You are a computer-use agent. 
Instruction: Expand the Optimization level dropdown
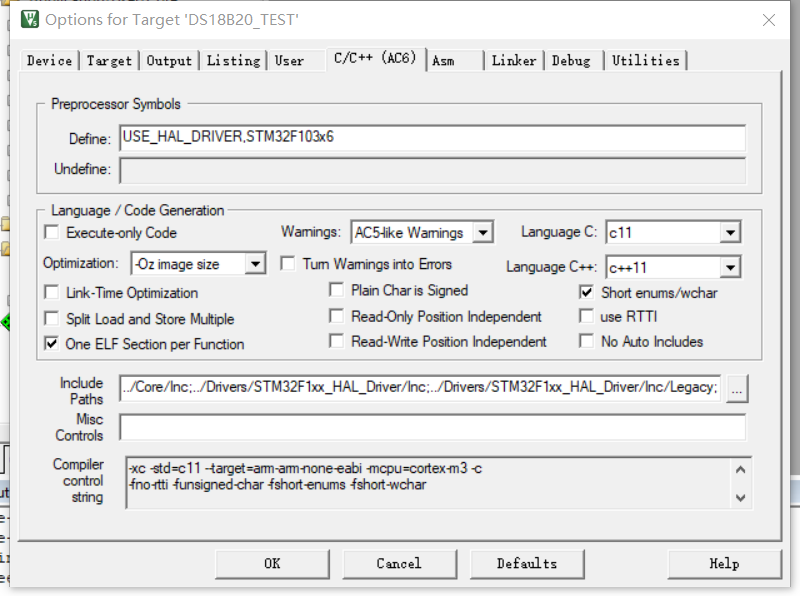tap(255, 265)
